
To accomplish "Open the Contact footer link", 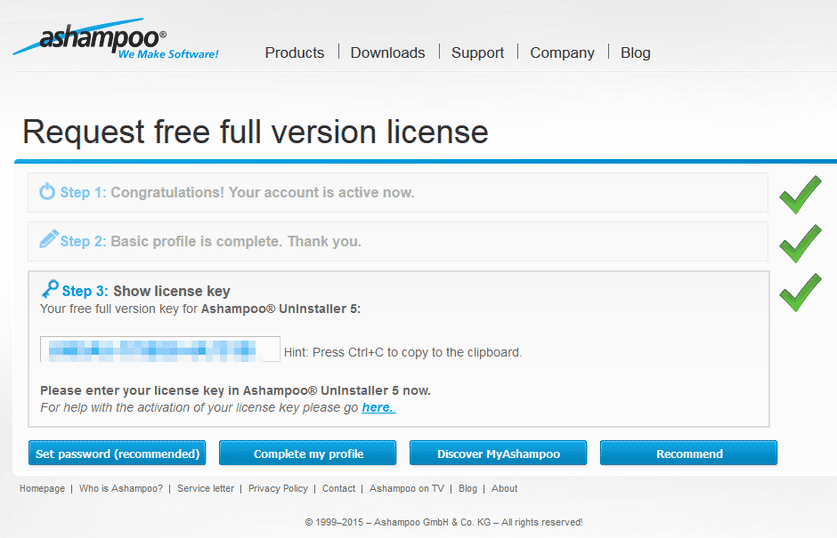I will (x=338, y=488).
